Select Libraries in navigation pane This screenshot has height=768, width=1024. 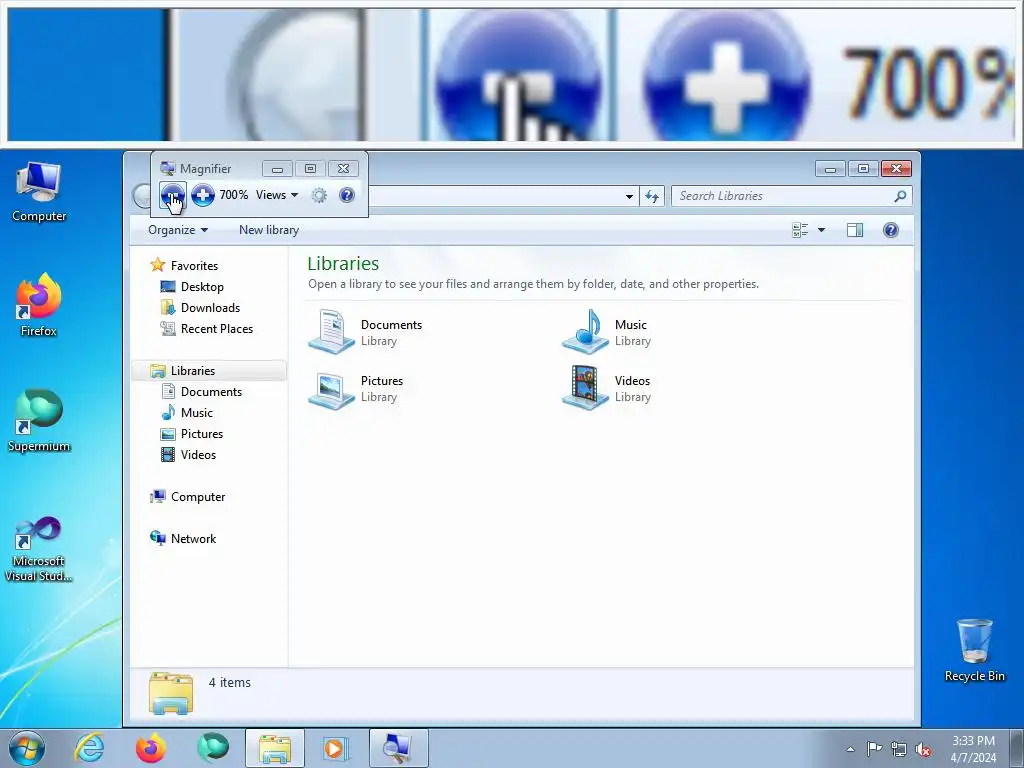(x=209, y=370)
